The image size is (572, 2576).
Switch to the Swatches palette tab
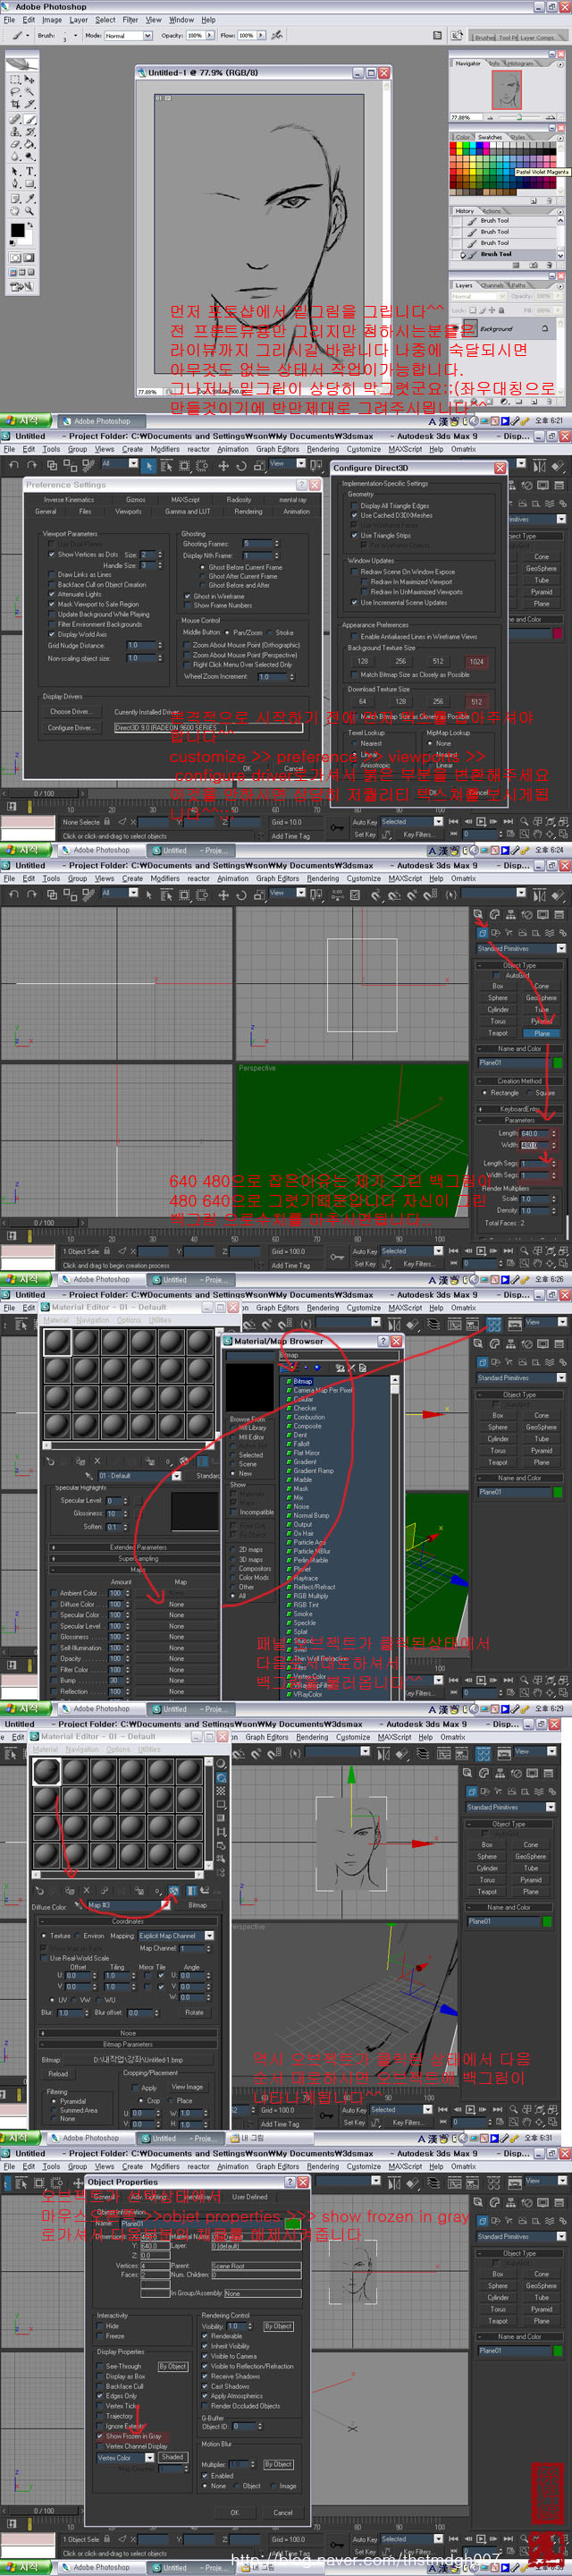[x=490, y=137]
